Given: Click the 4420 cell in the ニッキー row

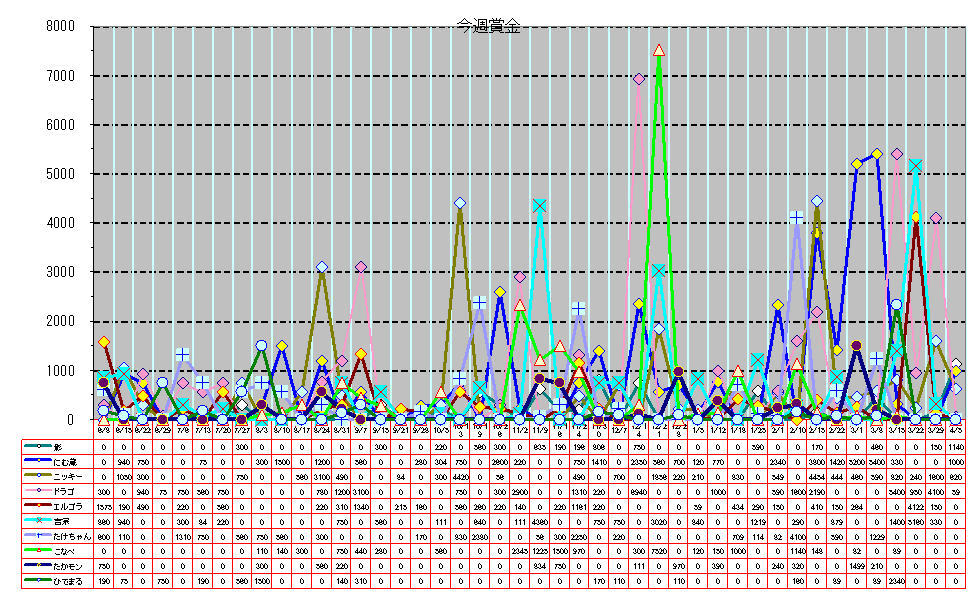Looking at the screenshot, I should (x=460, y=478).
